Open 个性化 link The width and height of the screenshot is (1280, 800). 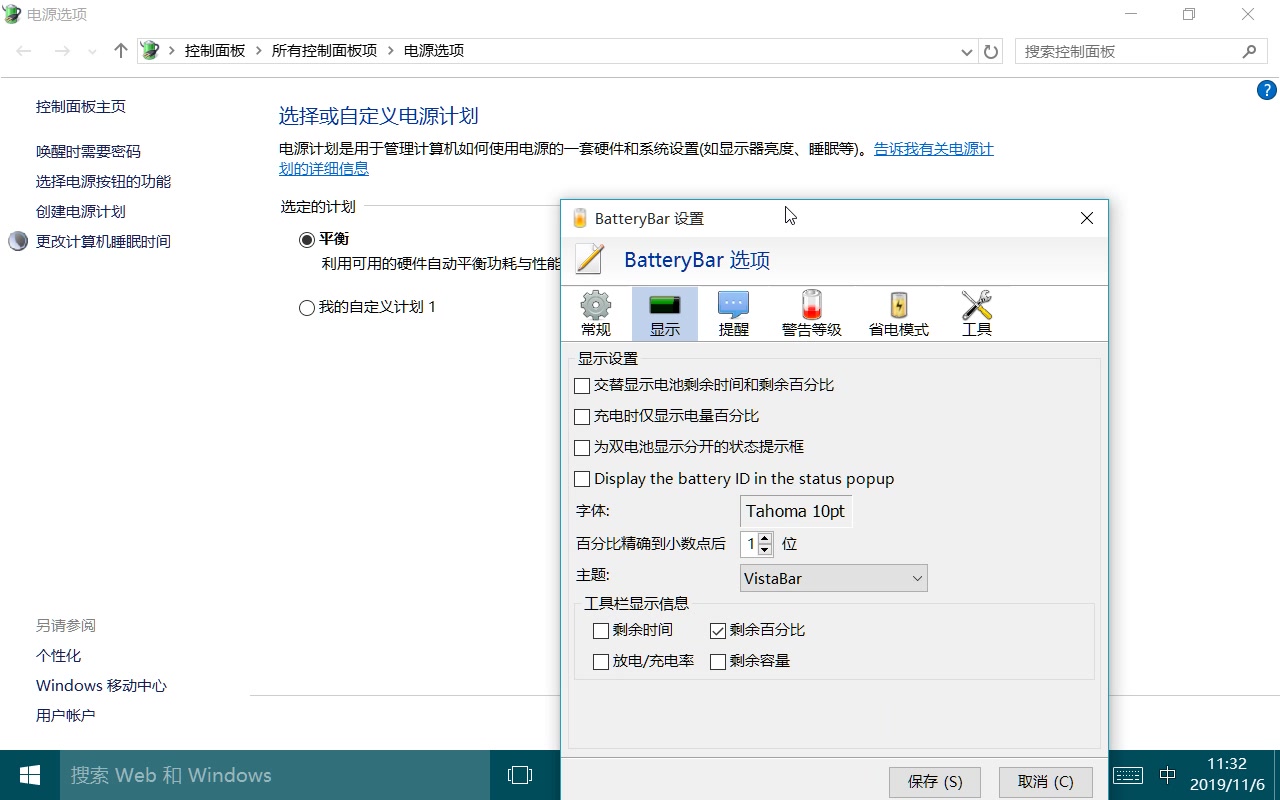pos(58,656)
